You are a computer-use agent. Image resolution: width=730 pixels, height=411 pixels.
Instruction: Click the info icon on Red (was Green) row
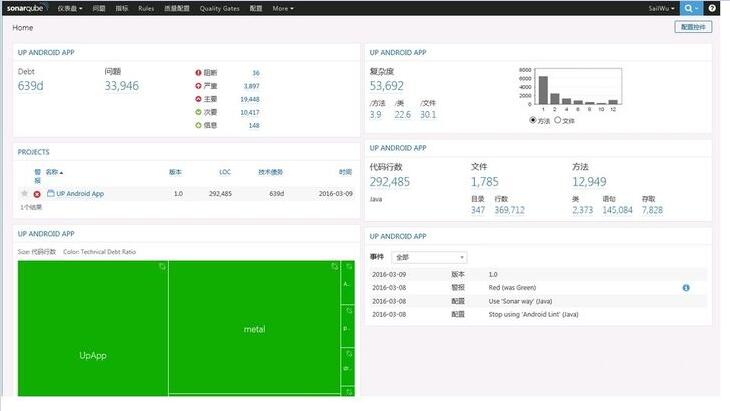point(686,288)
